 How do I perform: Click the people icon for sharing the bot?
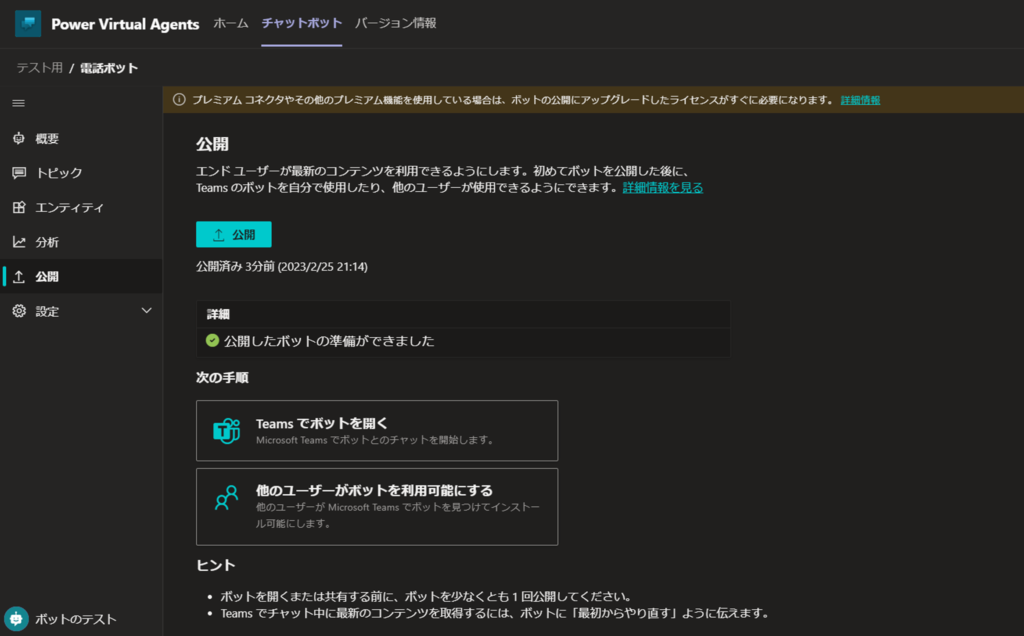pyautogui.click(x=227, y=498)
